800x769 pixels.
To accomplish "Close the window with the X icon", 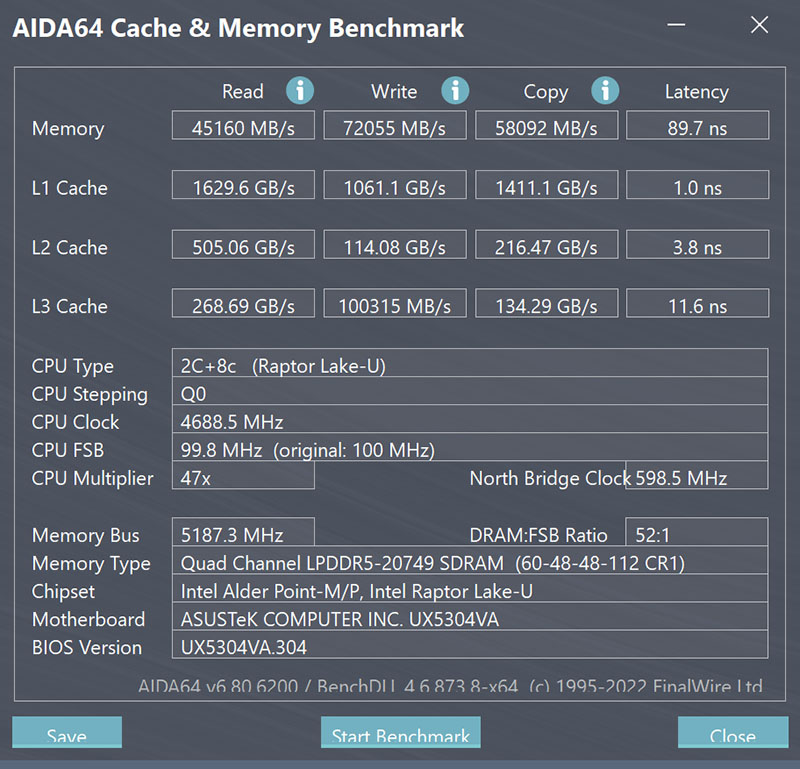I will [759, 25].
